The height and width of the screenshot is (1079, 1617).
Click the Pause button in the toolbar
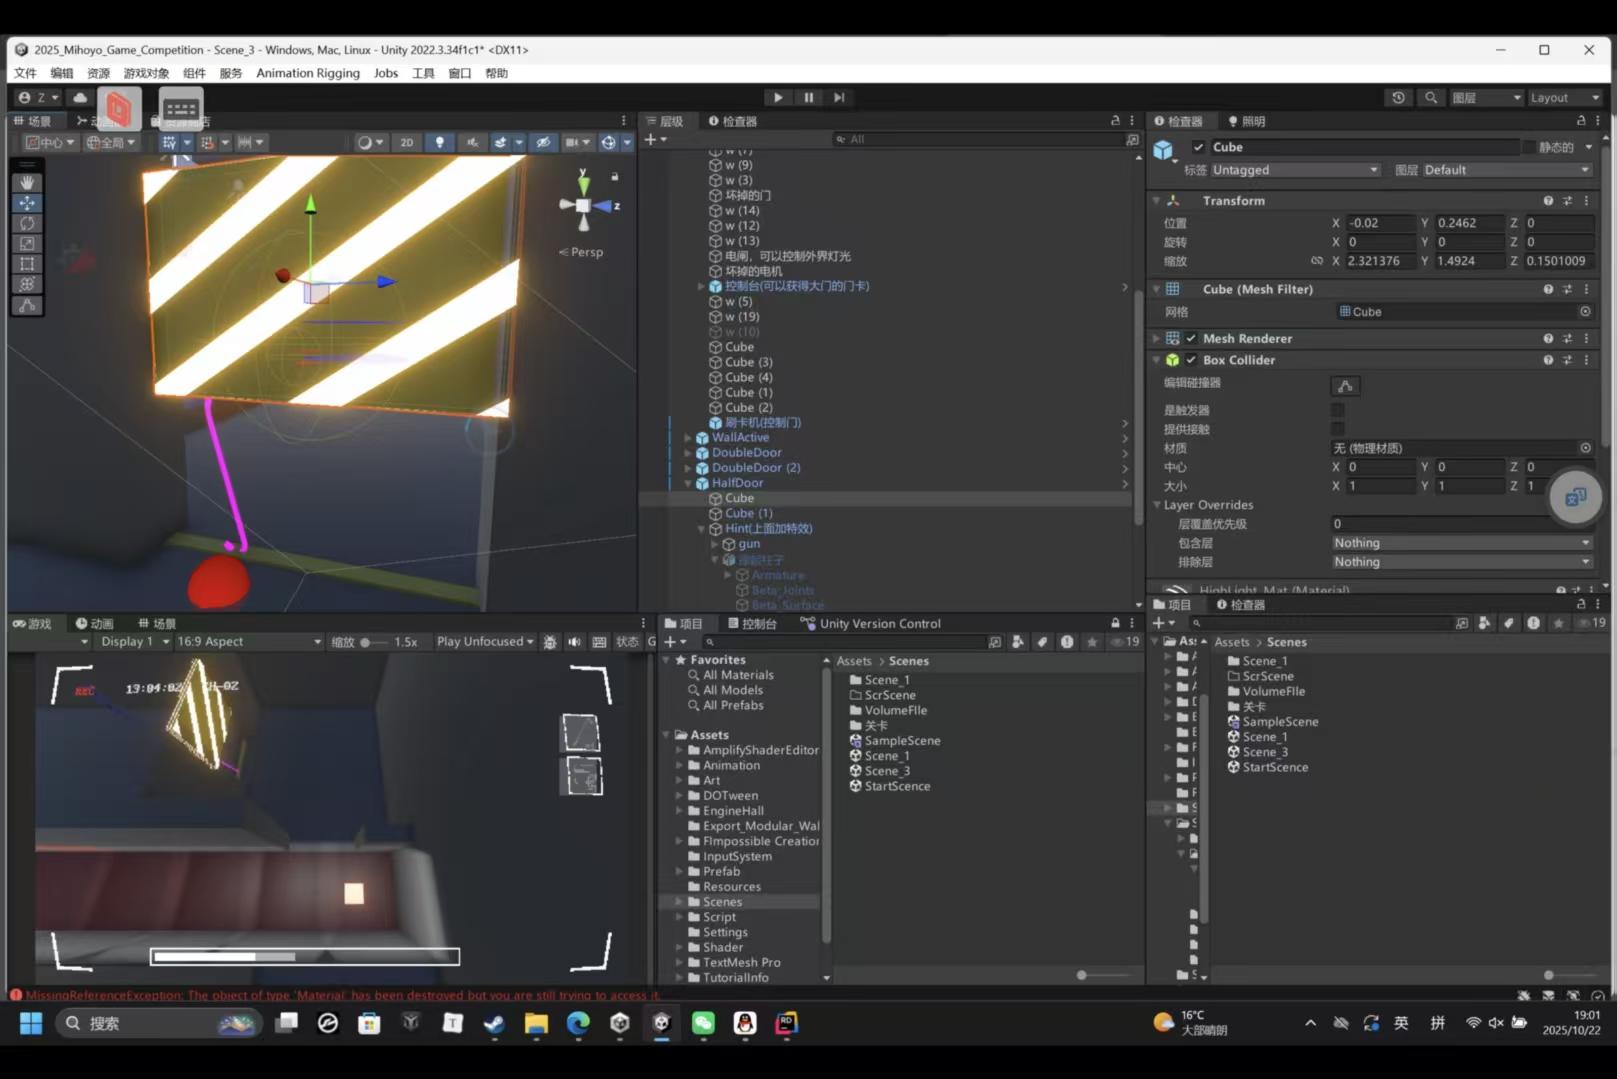pos(808,97)
